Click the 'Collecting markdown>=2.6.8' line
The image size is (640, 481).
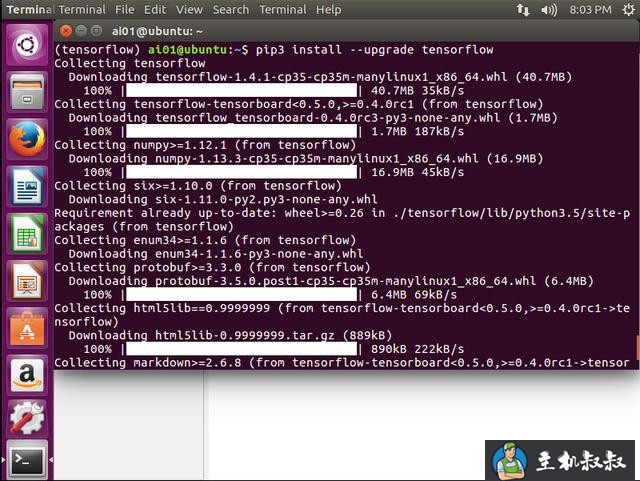pyautogui.click(x=342, y=363)
